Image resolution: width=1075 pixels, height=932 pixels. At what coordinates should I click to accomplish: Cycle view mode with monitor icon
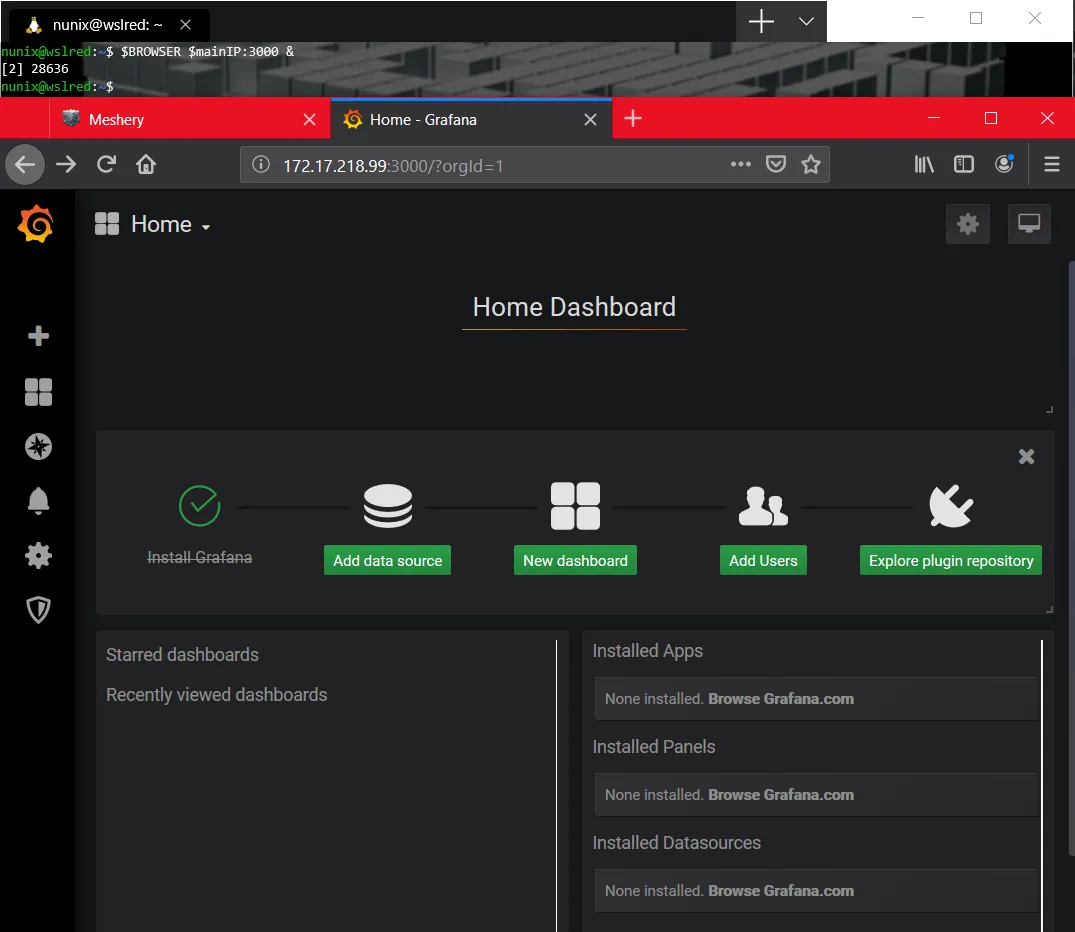click(x=1028, y=224)
